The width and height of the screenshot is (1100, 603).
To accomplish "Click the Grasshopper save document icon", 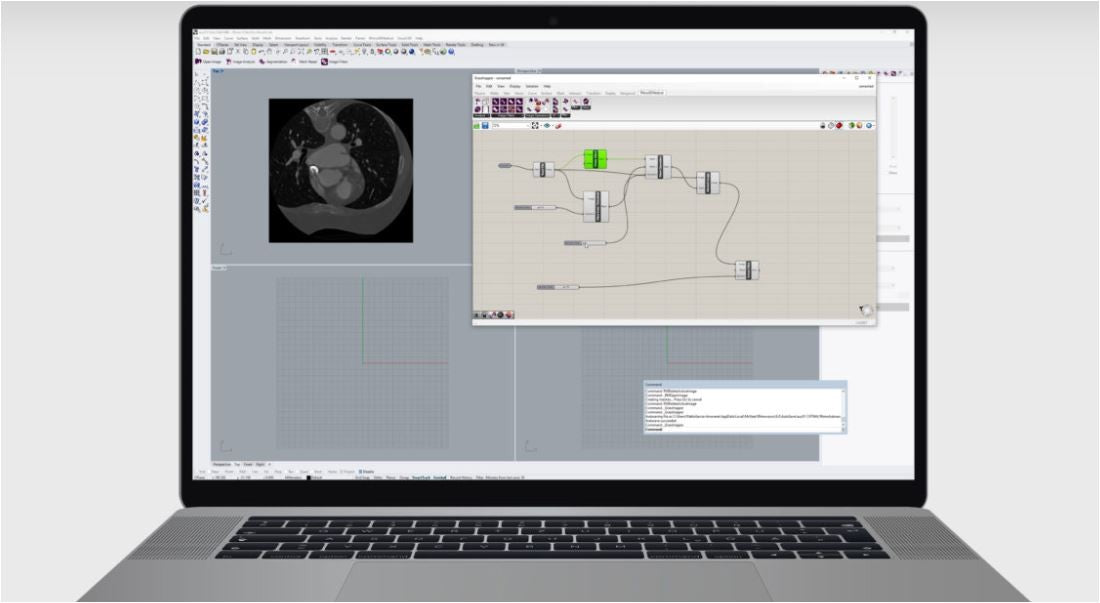I will [x=485, y=125].
